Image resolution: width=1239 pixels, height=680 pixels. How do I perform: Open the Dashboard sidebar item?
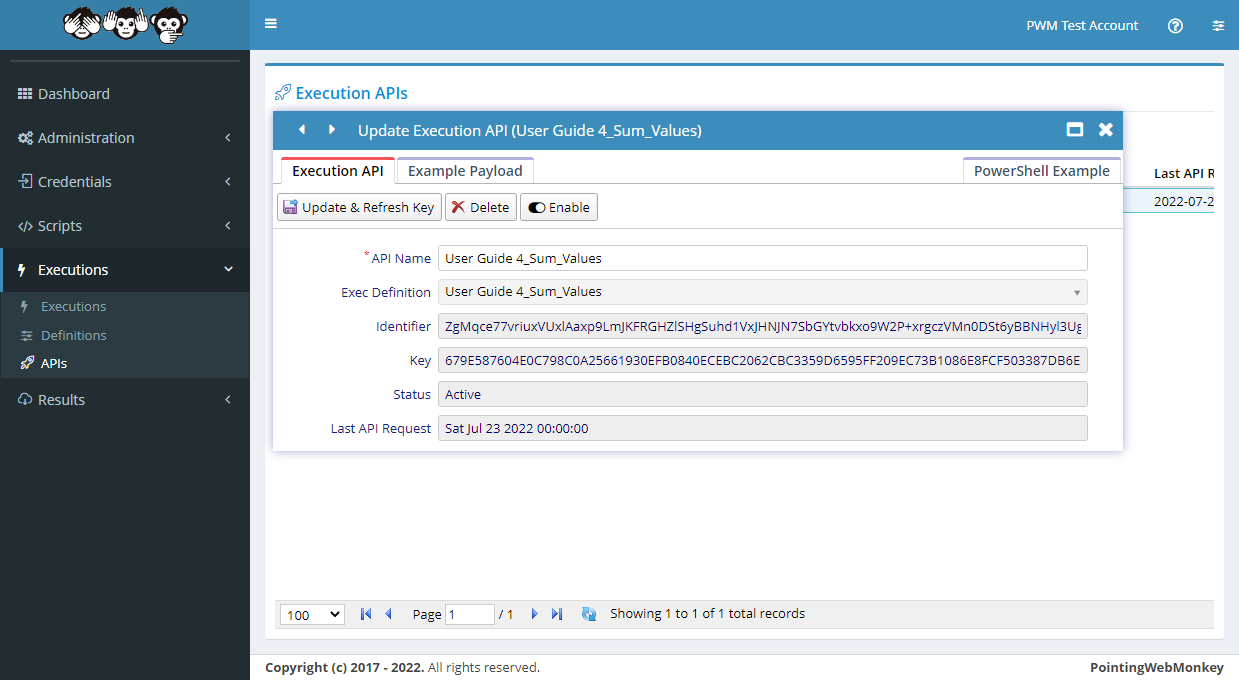tap(73, 94)
